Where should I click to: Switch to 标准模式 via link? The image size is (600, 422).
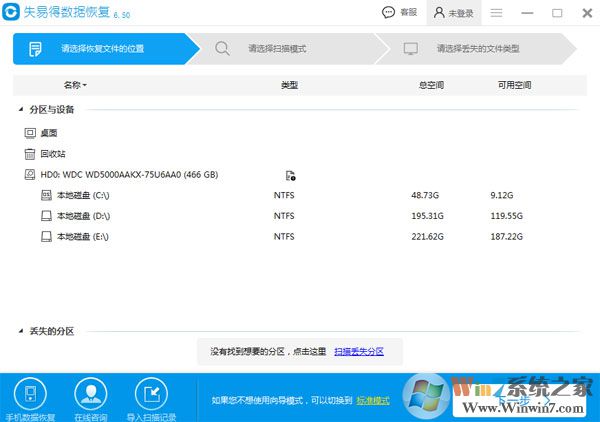click(x=372, y=400)
